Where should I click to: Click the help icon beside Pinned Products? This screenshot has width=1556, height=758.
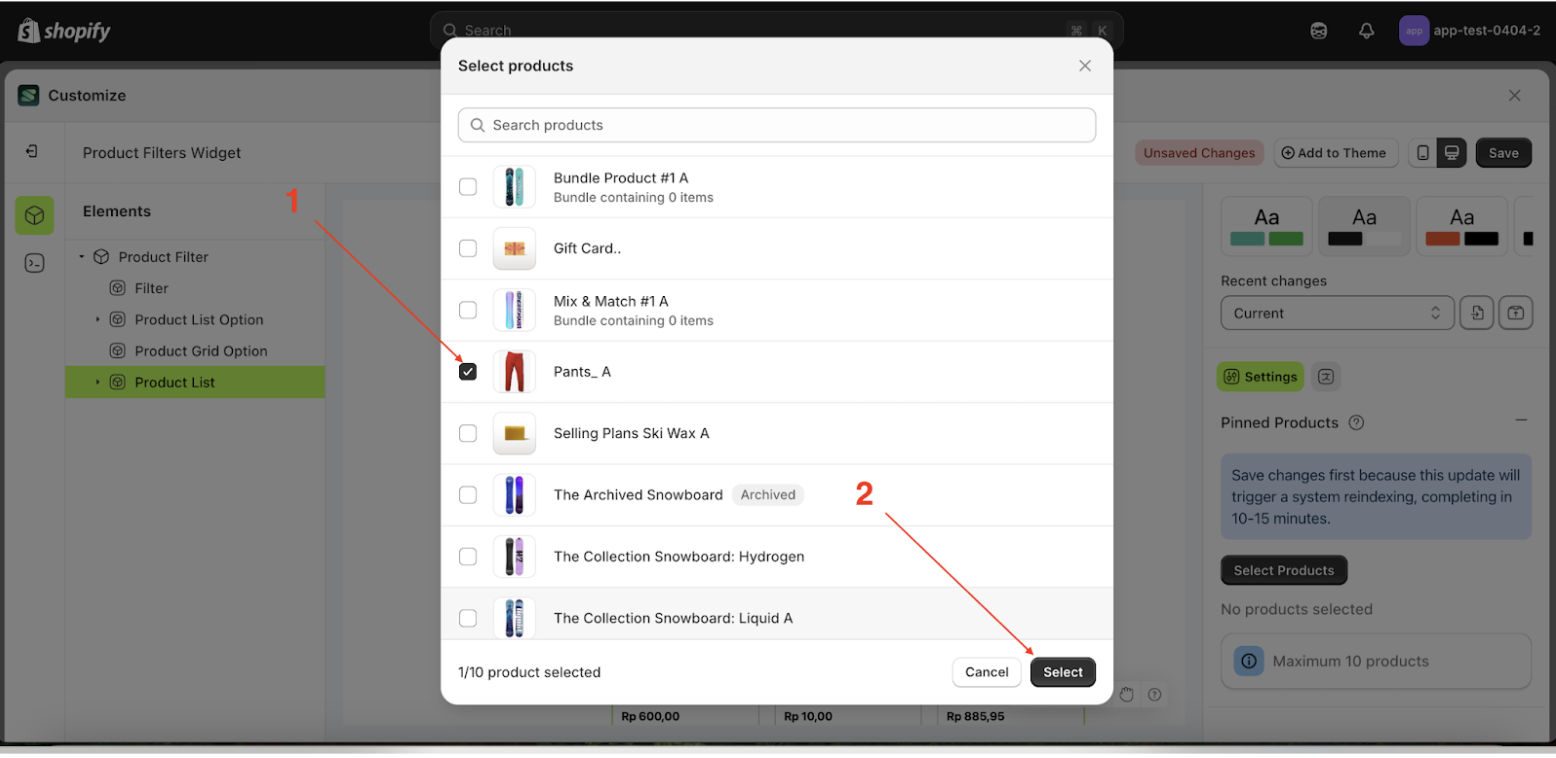pos(1356,423)
